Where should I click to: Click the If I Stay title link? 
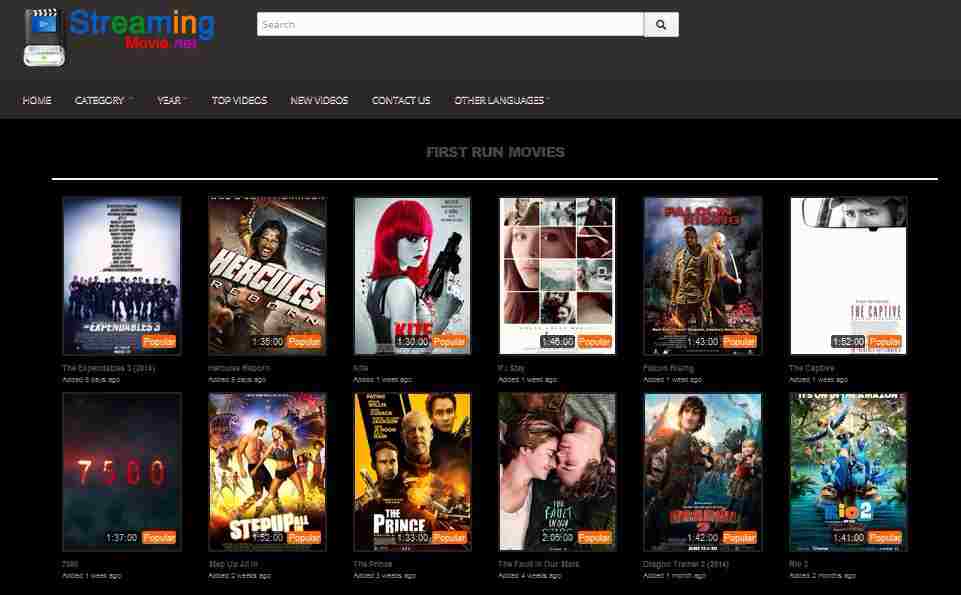(511, 368)
